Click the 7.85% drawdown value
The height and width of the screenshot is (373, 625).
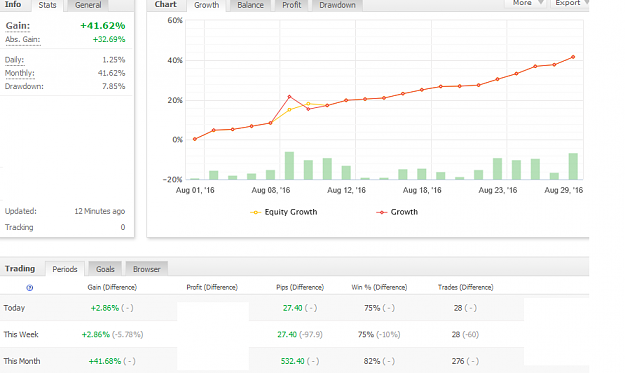(x=114, y=86)
